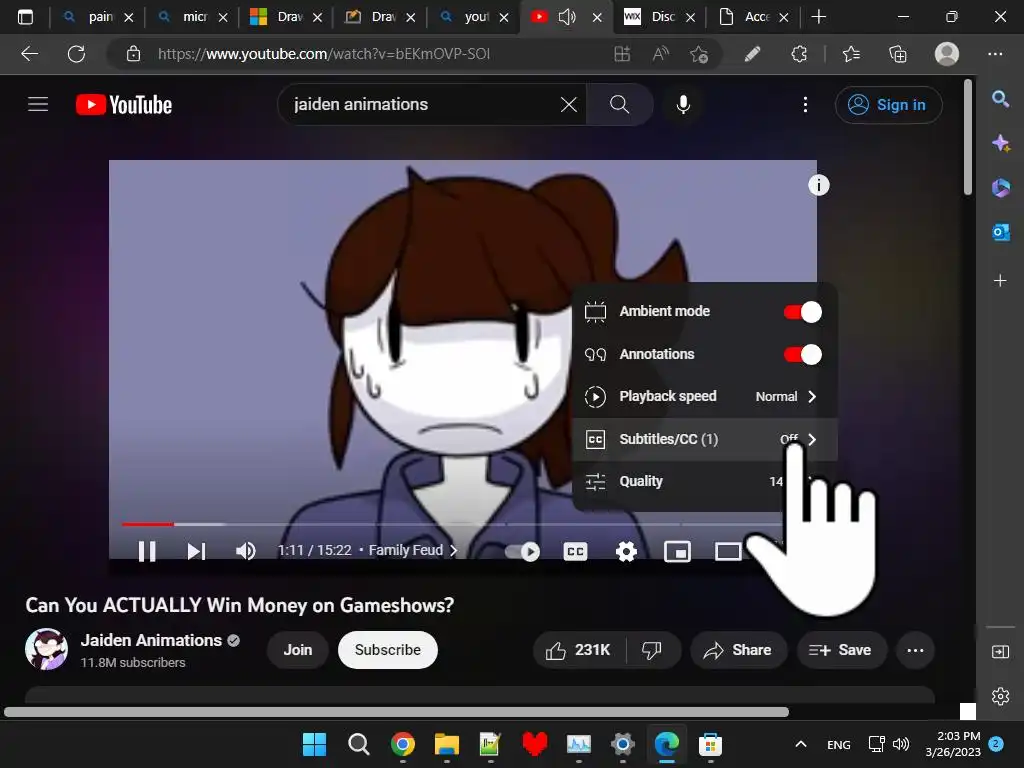
Task: Open Google Chrome from the taskbar
Action: (x=403, y=744)
